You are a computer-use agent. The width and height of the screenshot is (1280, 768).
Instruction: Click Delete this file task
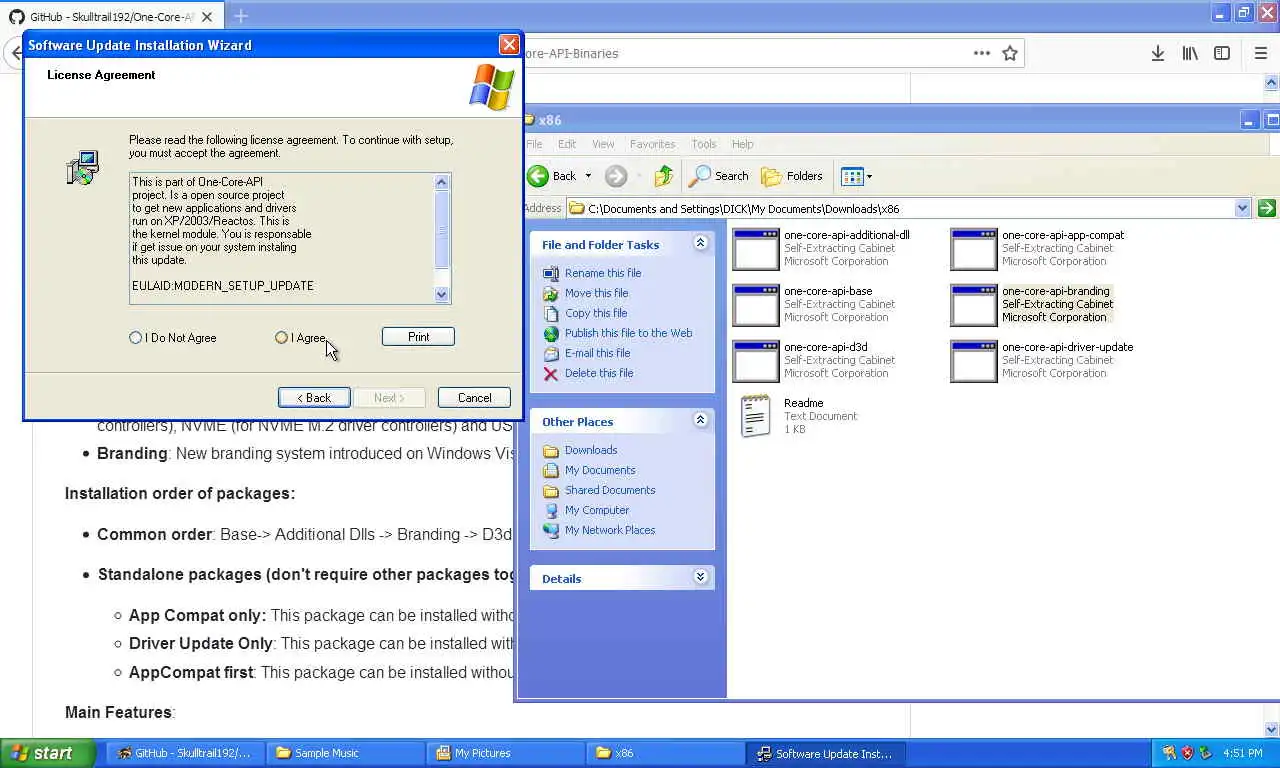(x=599, y=373)
